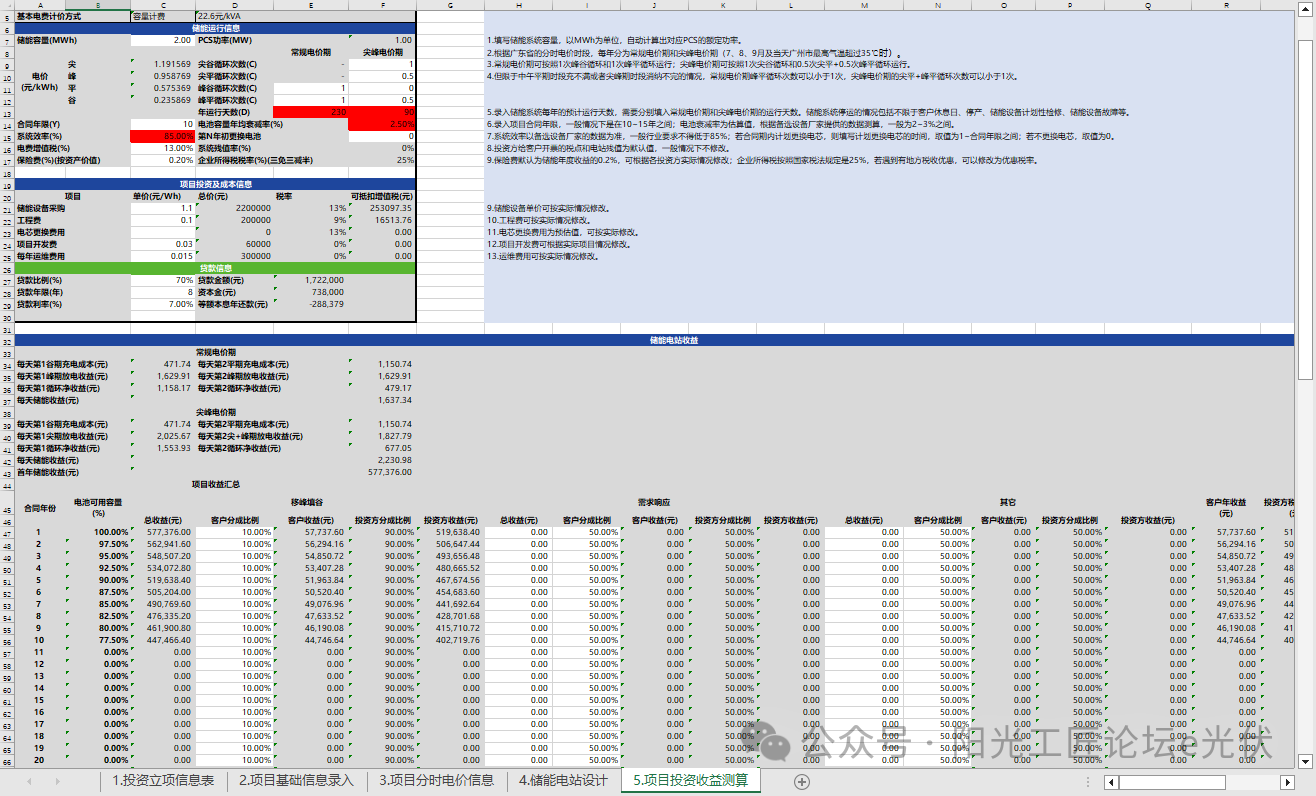The width and height of the screenshot is (1316, 796).
Task: Select the 贷款比例 cell showing 70%
Action: pos(163,281)
